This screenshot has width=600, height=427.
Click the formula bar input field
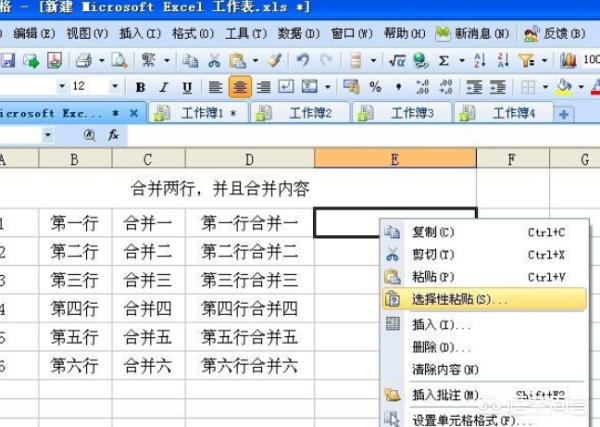tap(364, 135)
